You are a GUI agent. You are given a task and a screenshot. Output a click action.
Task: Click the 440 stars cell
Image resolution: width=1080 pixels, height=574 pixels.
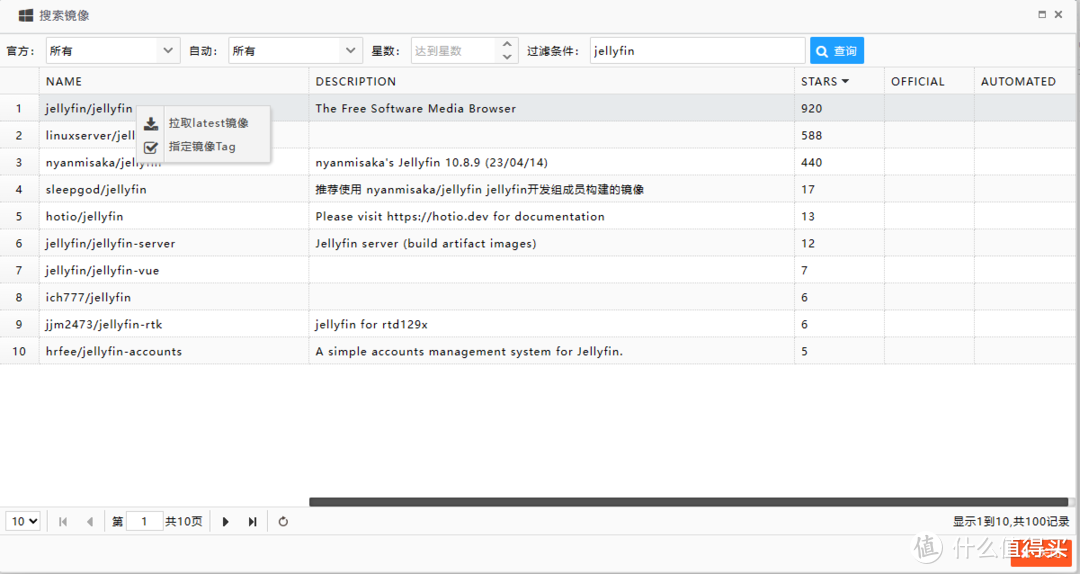tap(839, 163)
